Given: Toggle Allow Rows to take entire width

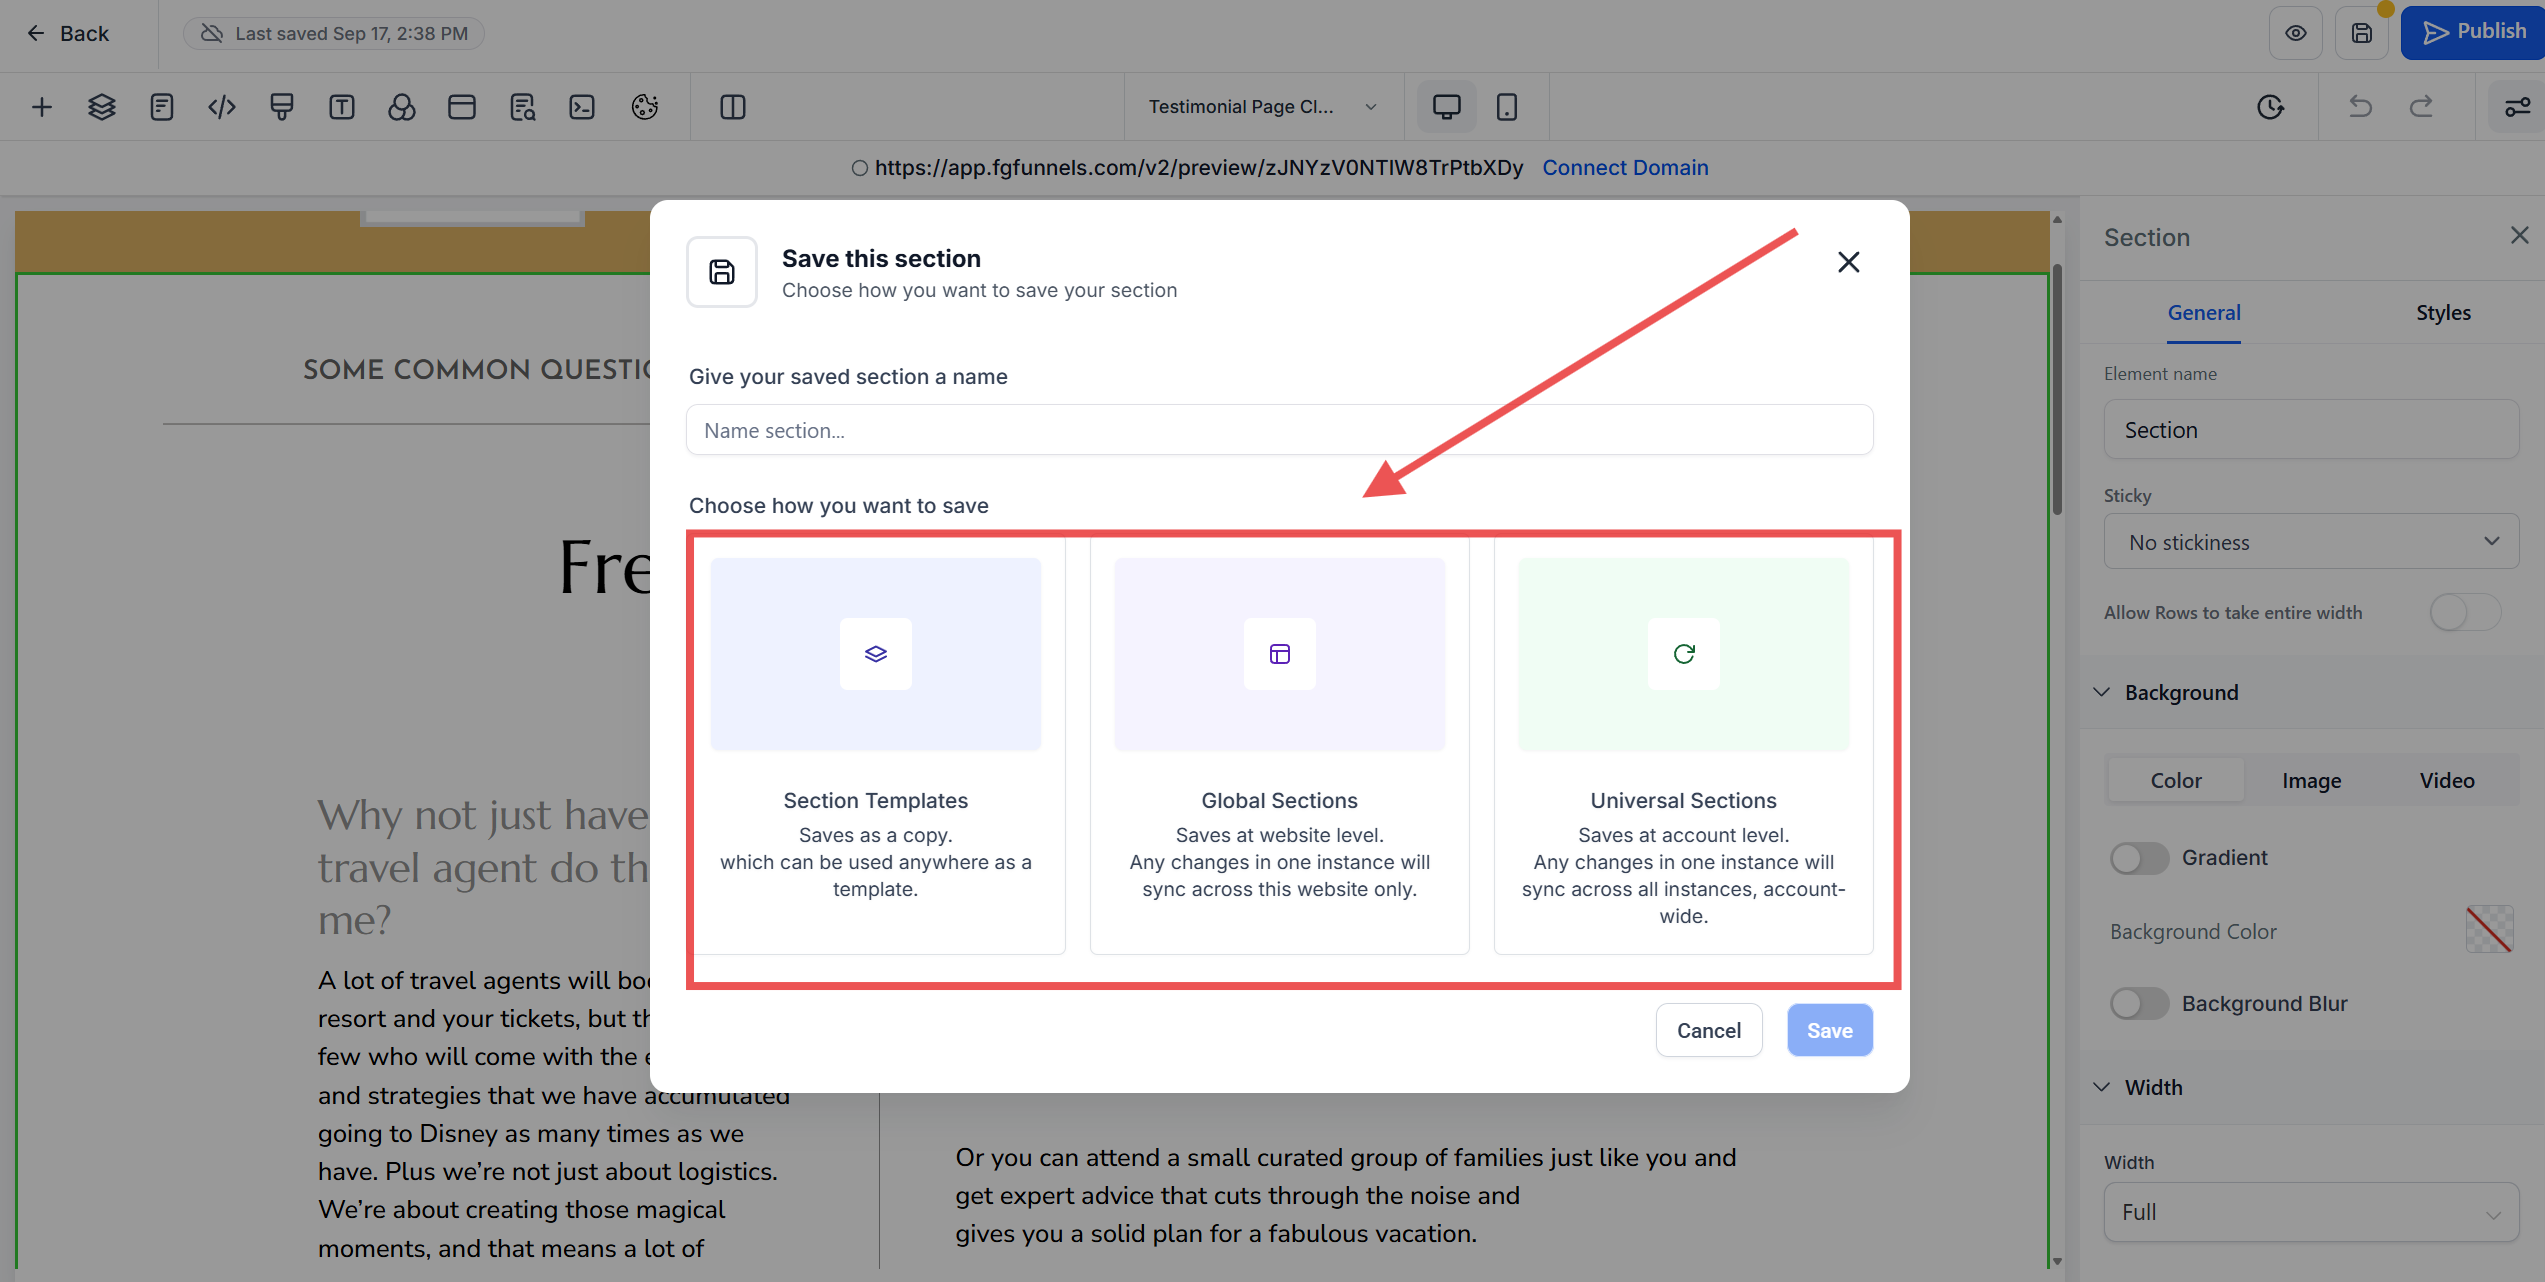Looking at the screenshot, I should click(x=2465, y=612).
